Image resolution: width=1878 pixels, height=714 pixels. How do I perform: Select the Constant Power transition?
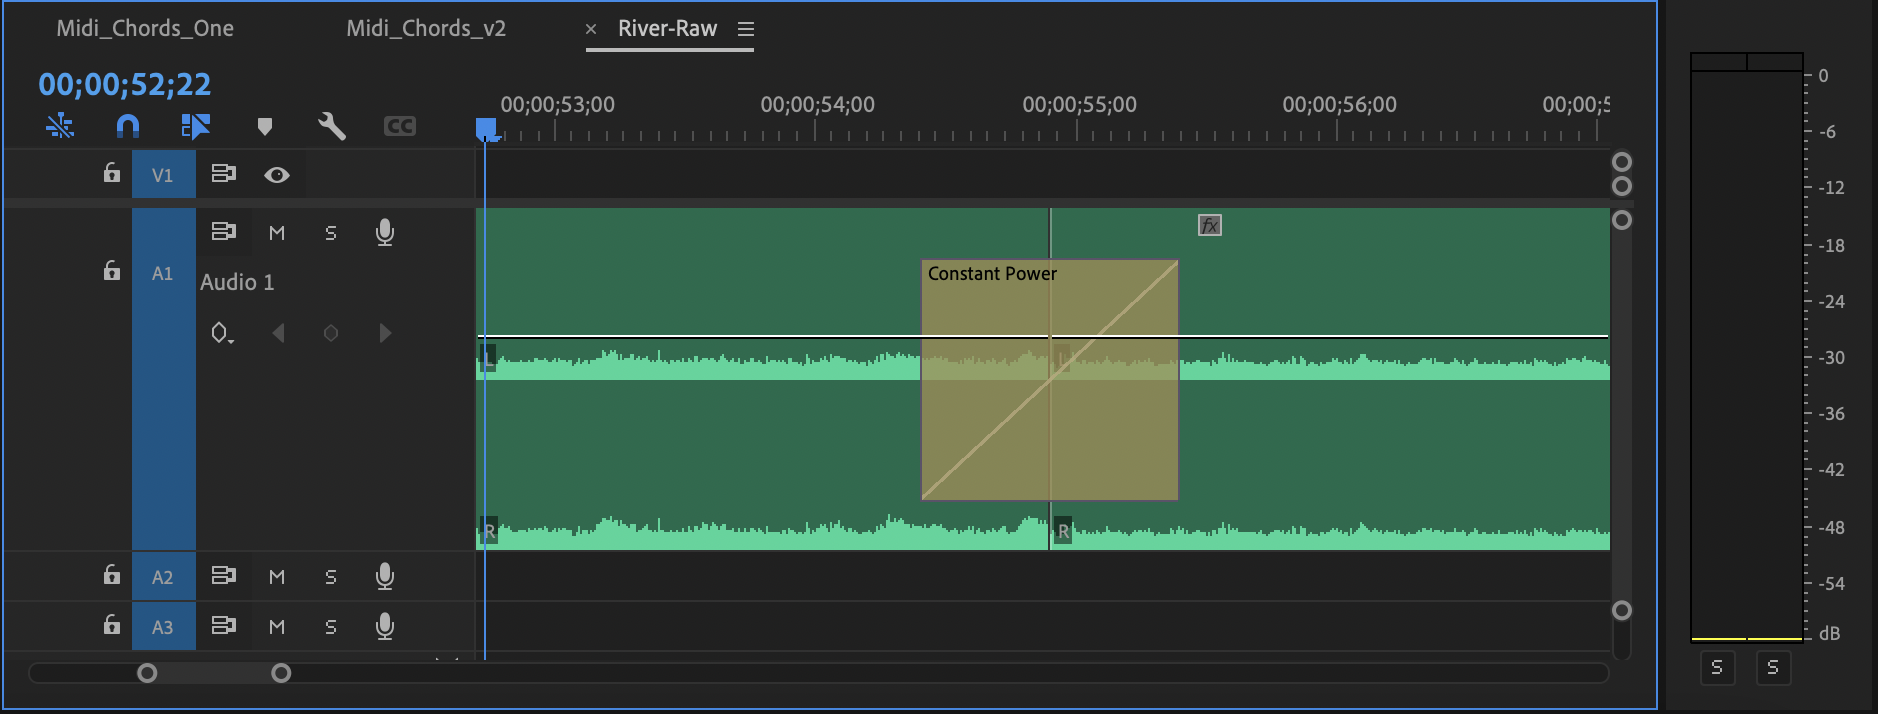1049,380
